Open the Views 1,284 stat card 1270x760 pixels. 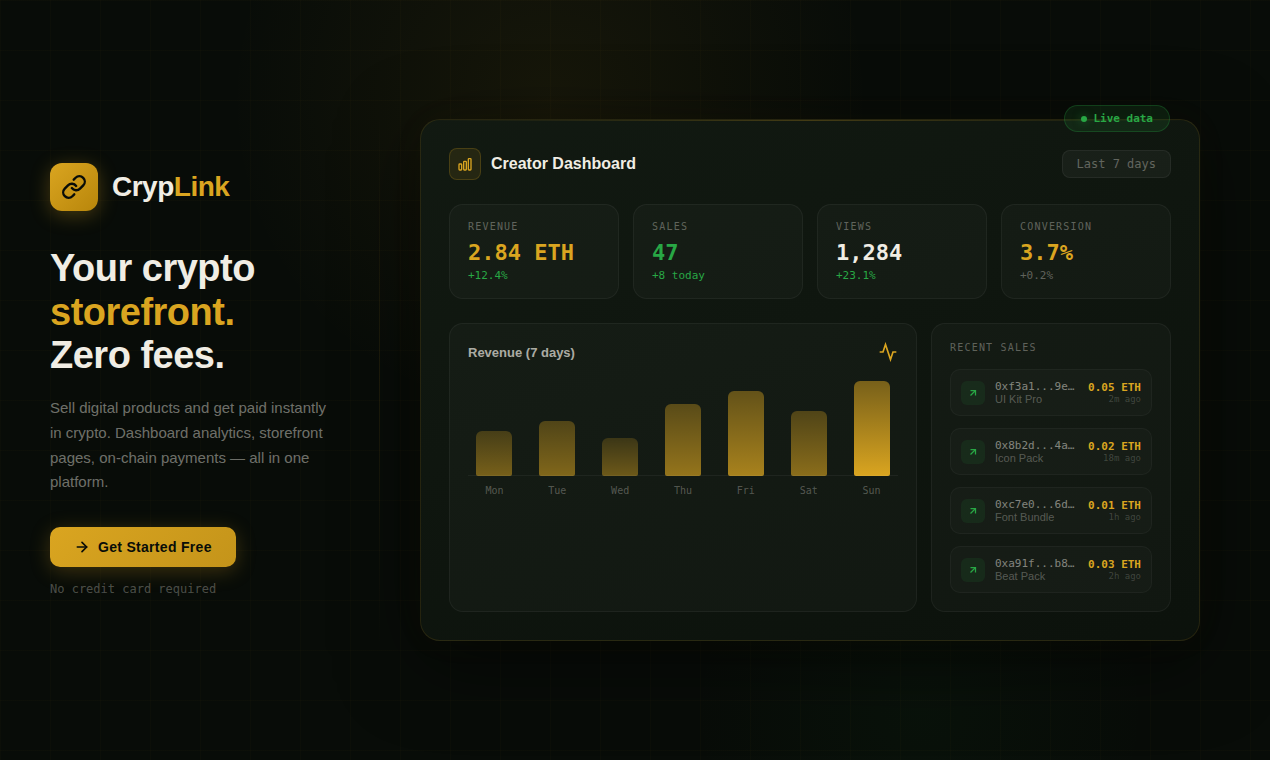point(902,252)
